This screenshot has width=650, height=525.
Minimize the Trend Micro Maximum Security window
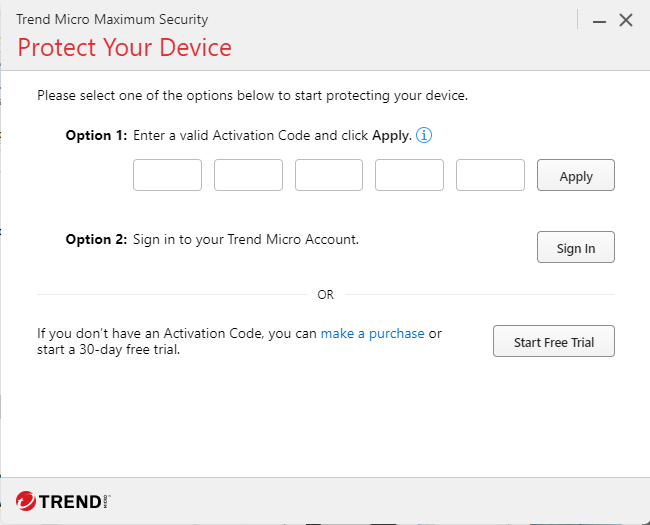[x=598, y=20]
